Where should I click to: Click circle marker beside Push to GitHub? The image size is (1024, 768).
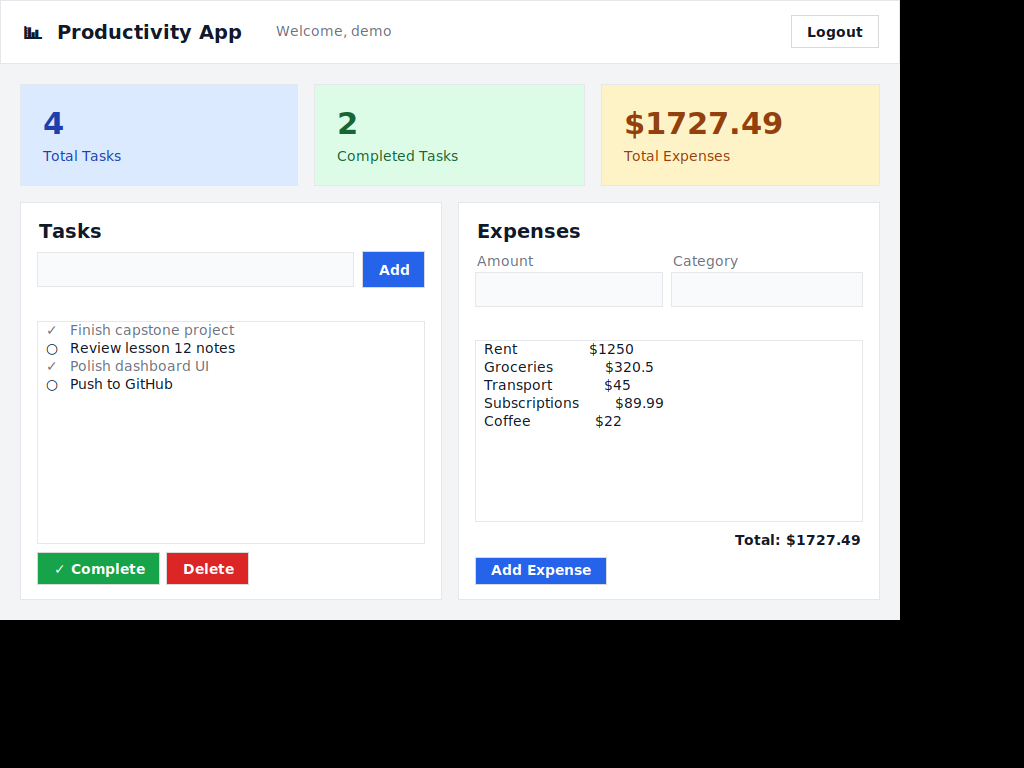point(52,385)
